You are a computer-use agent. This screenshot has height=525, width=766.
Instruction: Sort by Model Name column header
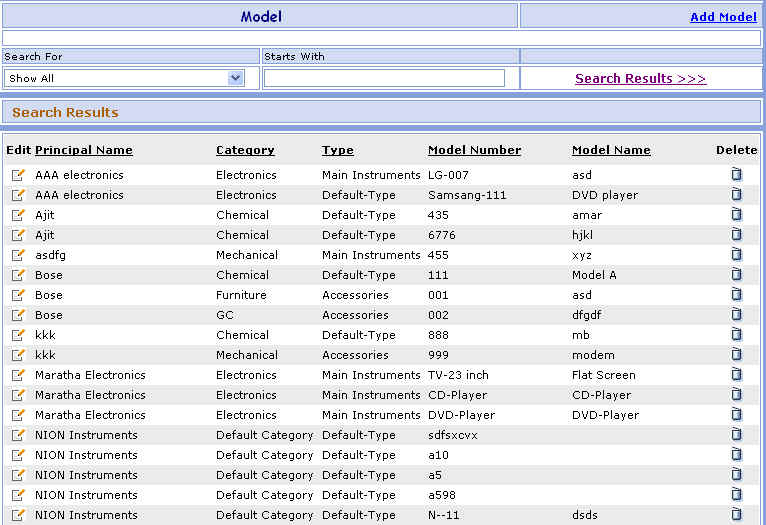611,150
